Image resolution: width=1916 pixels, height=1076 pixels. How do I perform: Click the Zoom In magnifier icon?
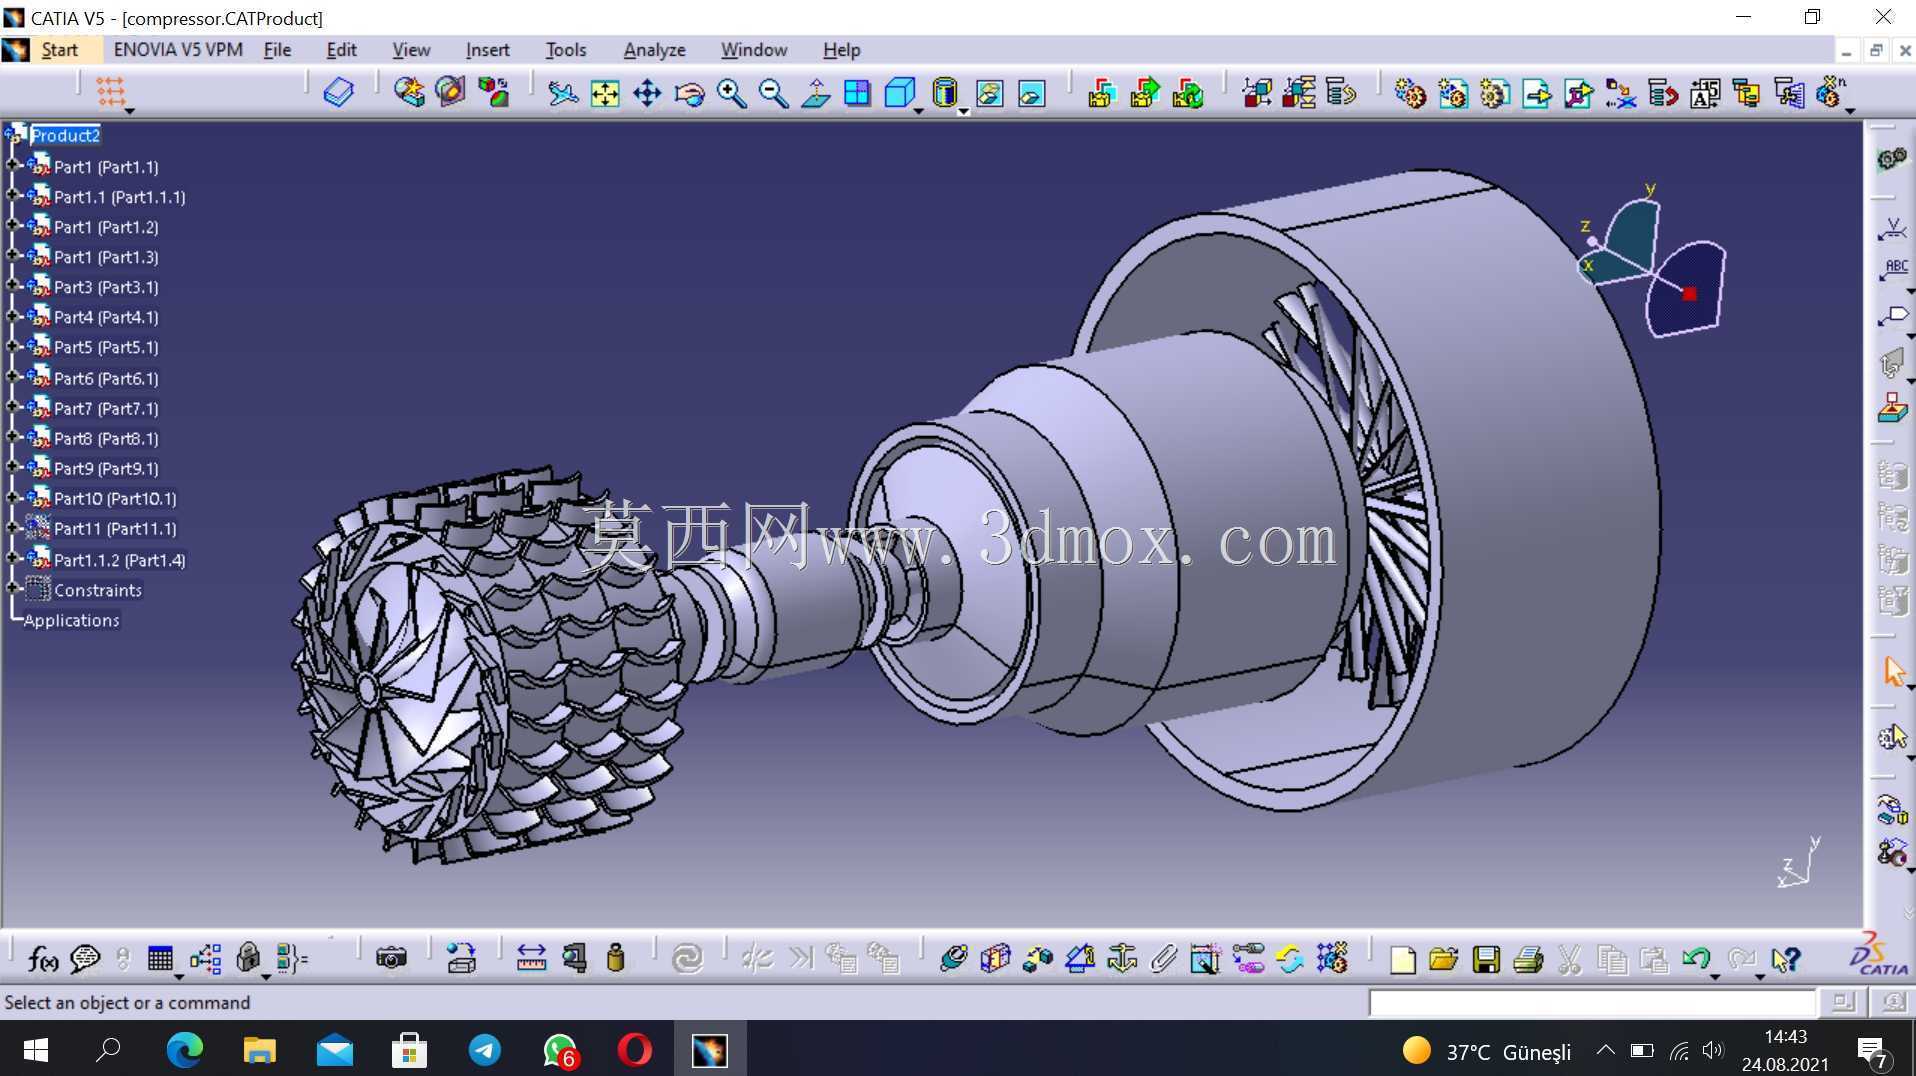click(x=731, y=93)
